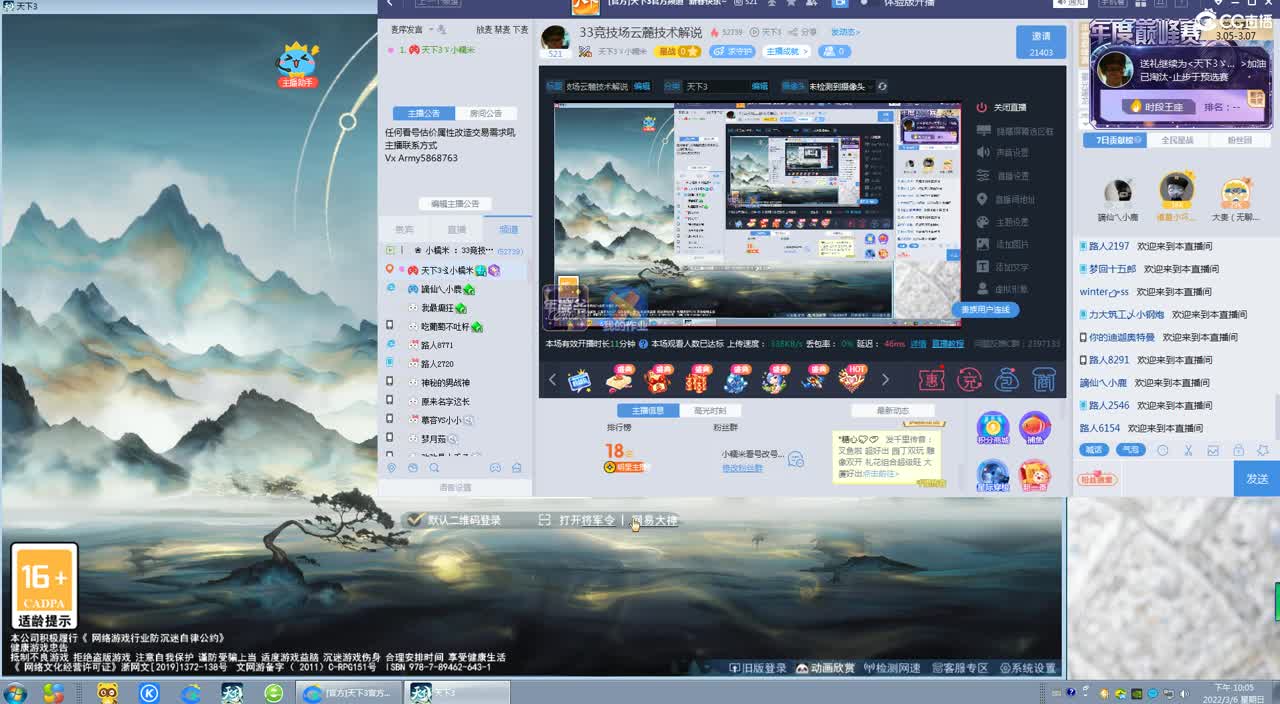Click the streamer avatar near title

click(555, 39)
